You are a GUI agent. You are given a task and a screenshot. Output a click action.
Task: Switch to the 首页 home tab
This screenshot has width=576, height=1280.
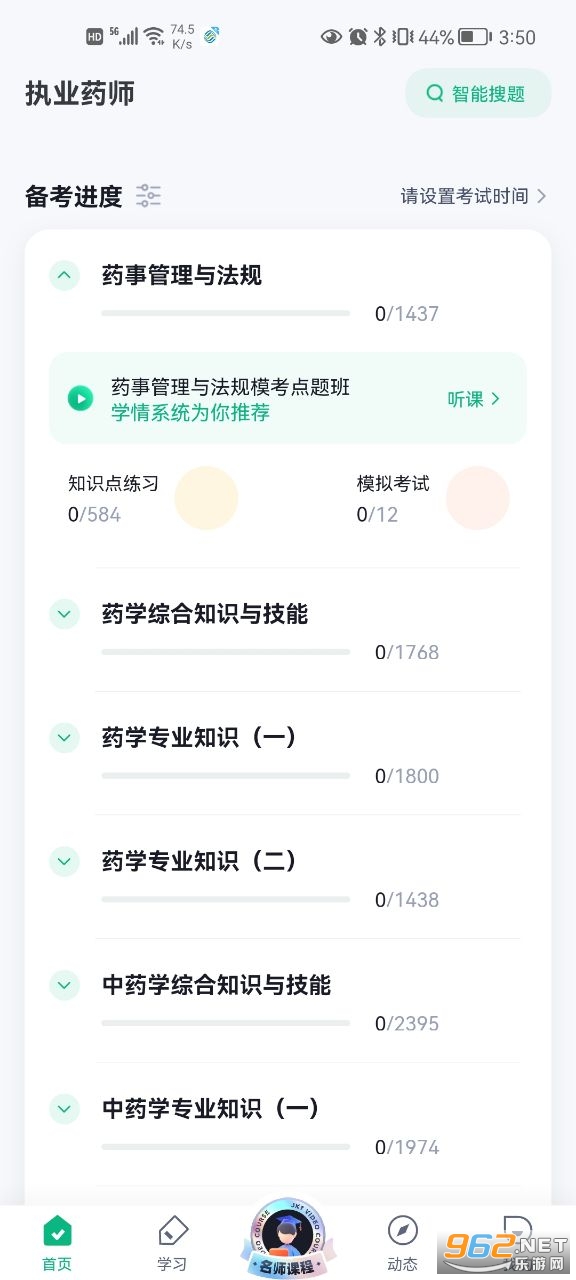click(57, 1243)
